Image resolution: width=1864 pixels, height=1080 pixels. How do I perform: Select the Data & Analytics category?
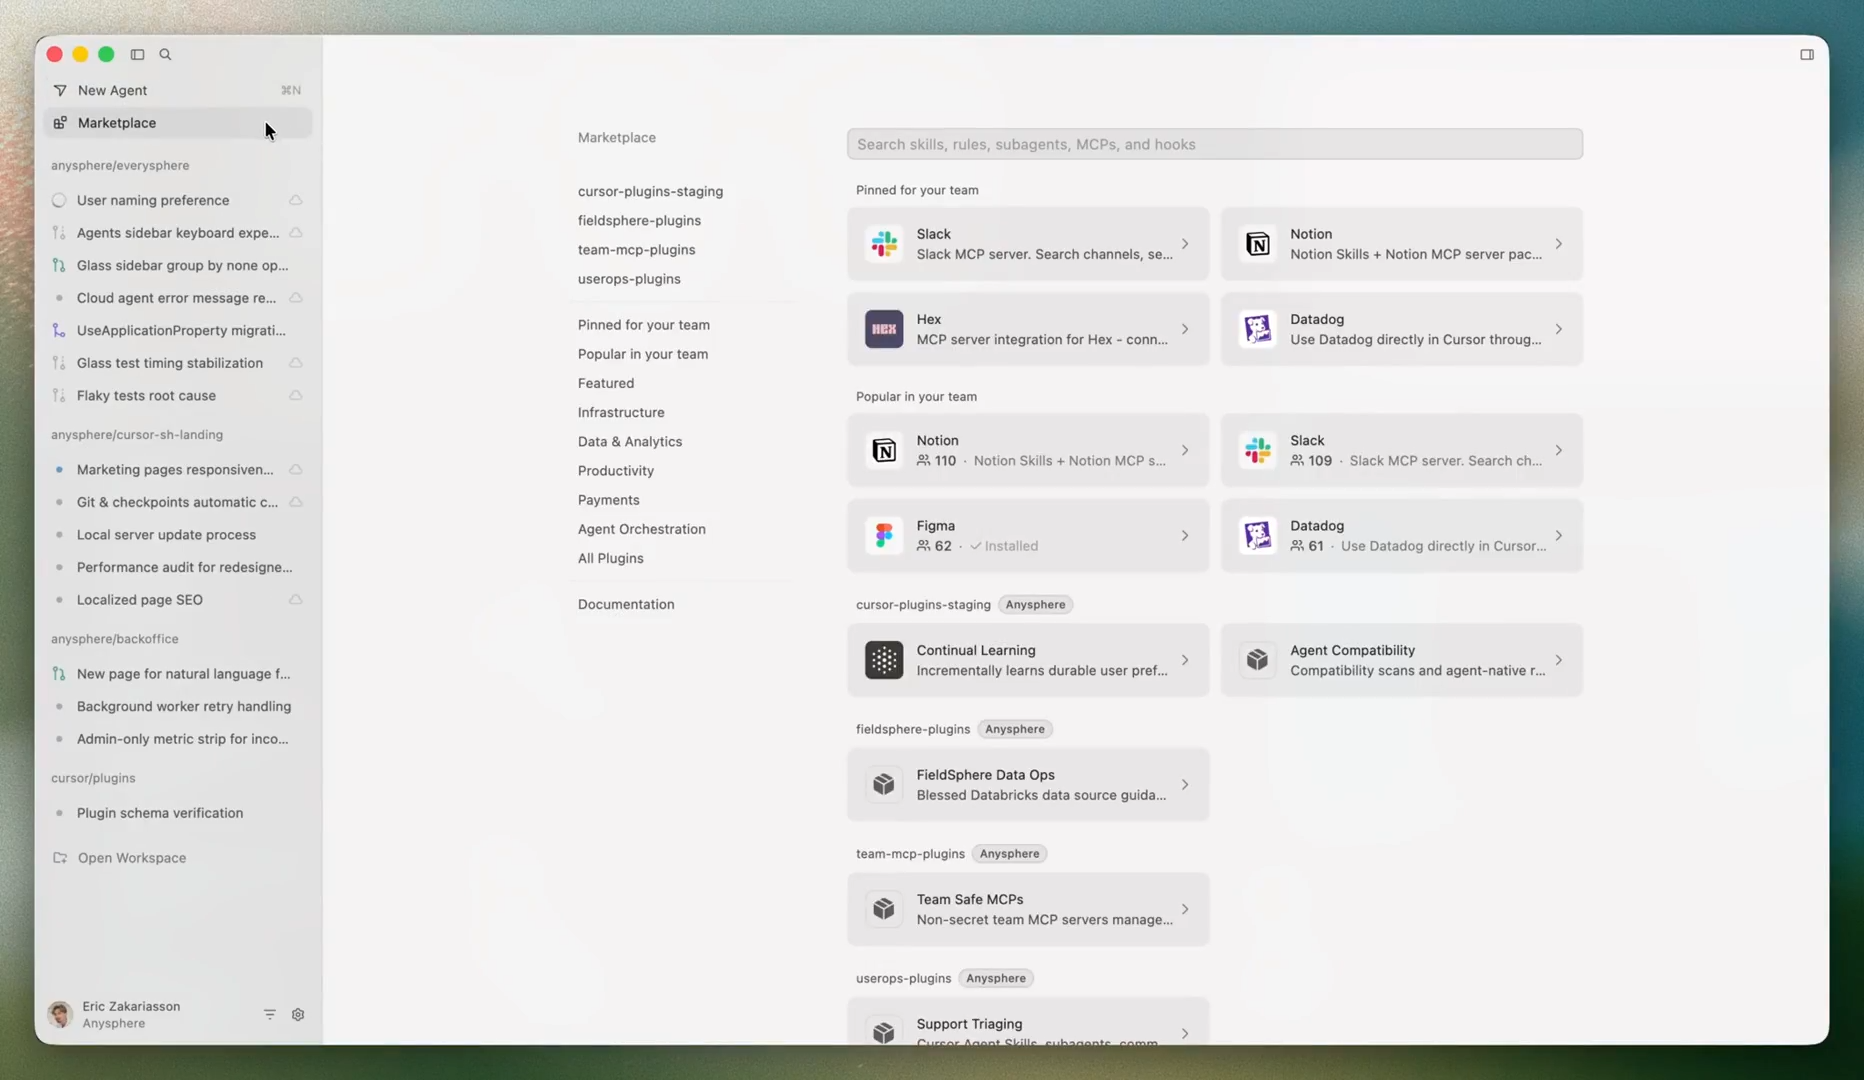[x=629, y=442]
